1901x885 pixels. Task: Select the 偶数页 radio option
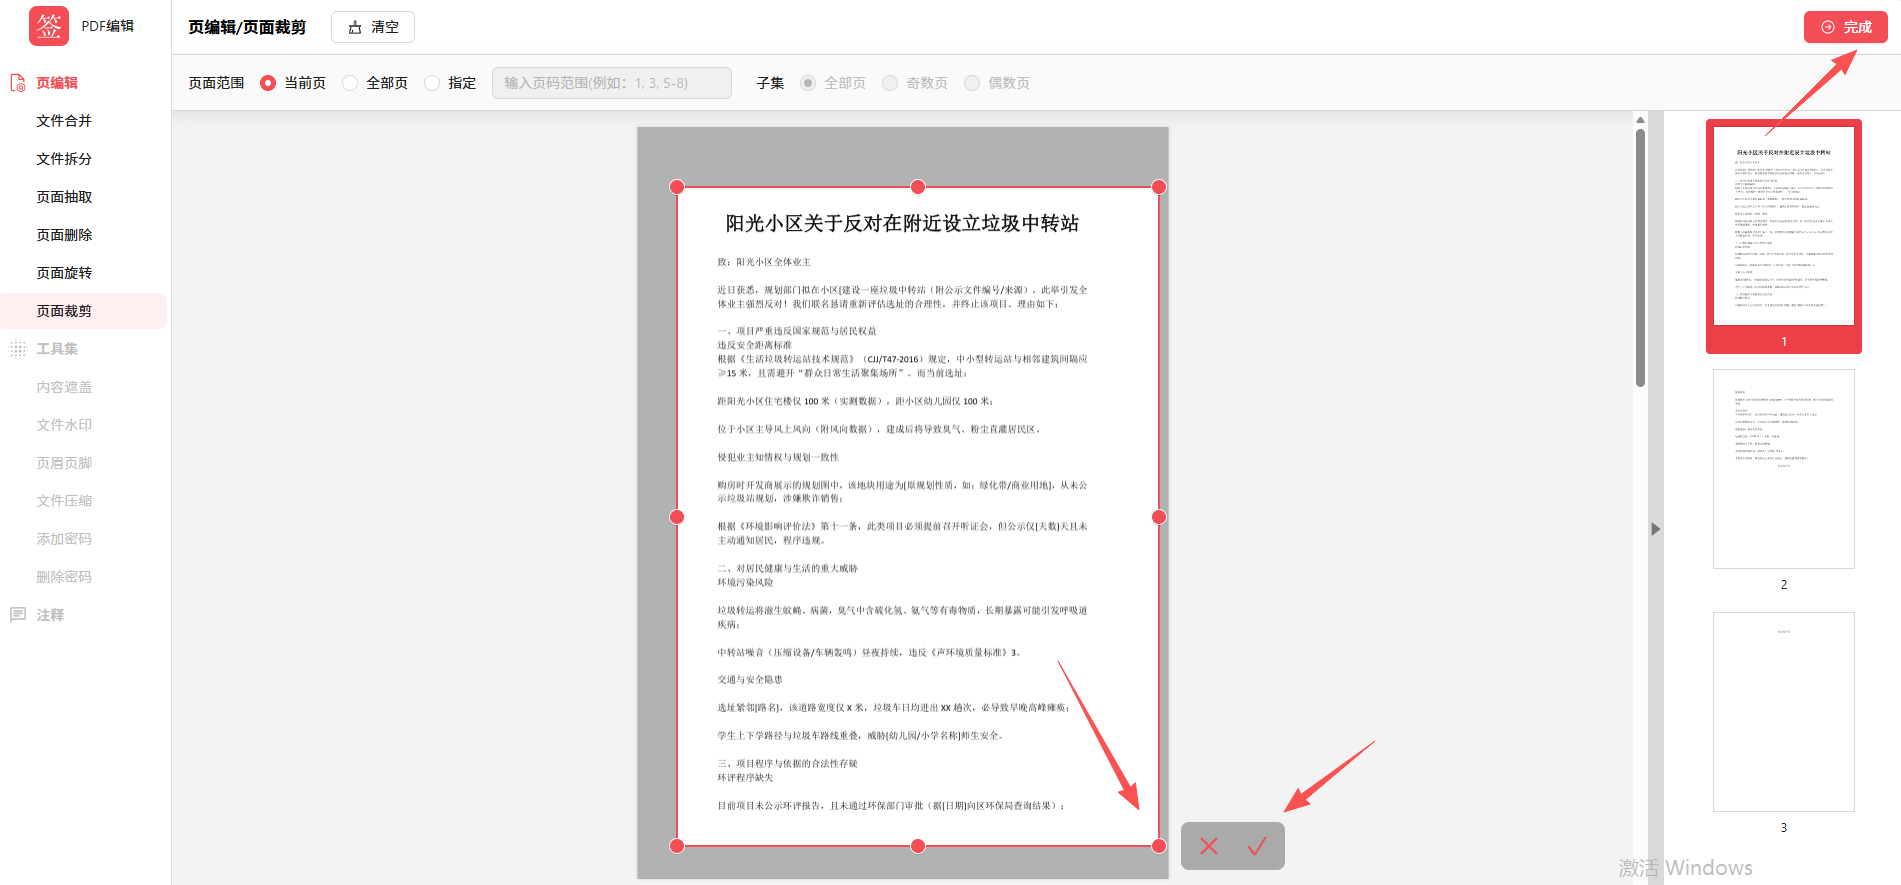coord(972,83)
